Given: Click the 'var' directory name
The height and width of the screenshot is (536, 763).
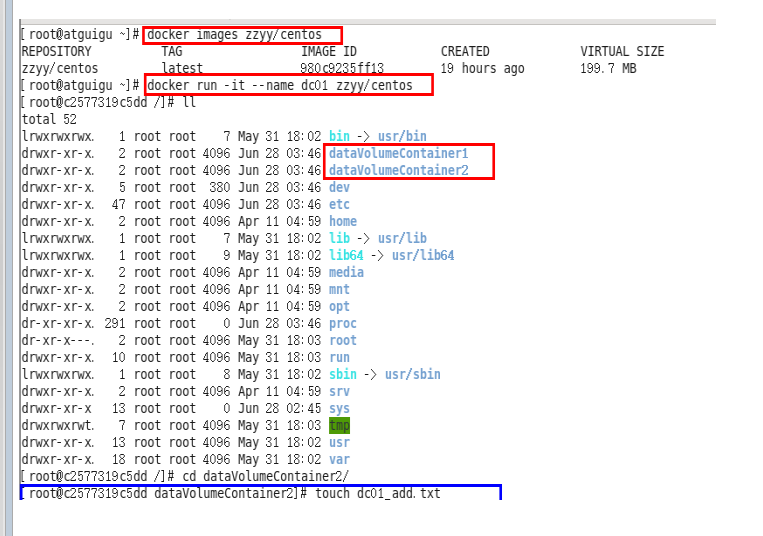Looking at the screenshot, I should 339,459.
